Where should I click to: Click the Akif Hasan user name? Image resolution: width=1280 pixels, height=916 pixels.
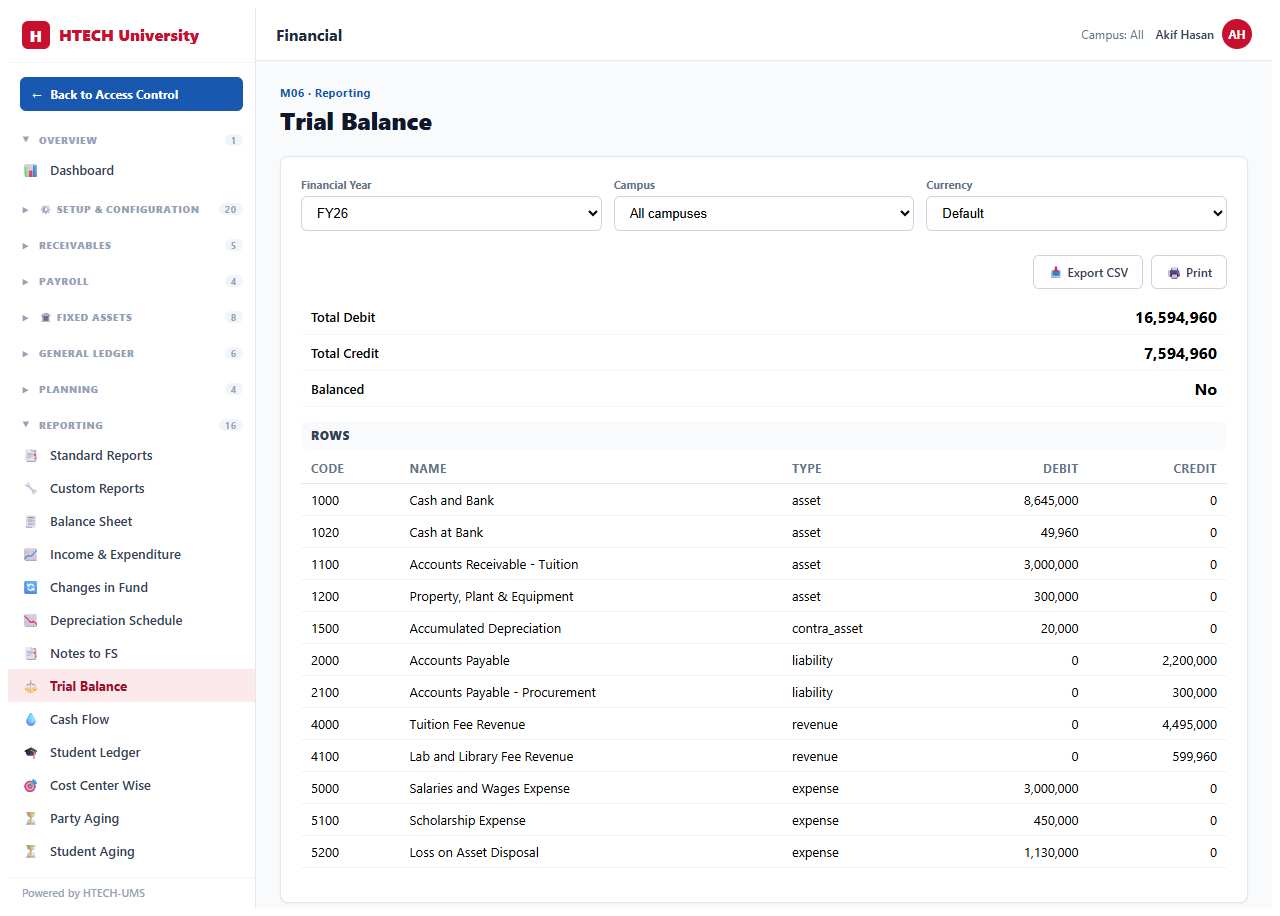pos(1184,35)
